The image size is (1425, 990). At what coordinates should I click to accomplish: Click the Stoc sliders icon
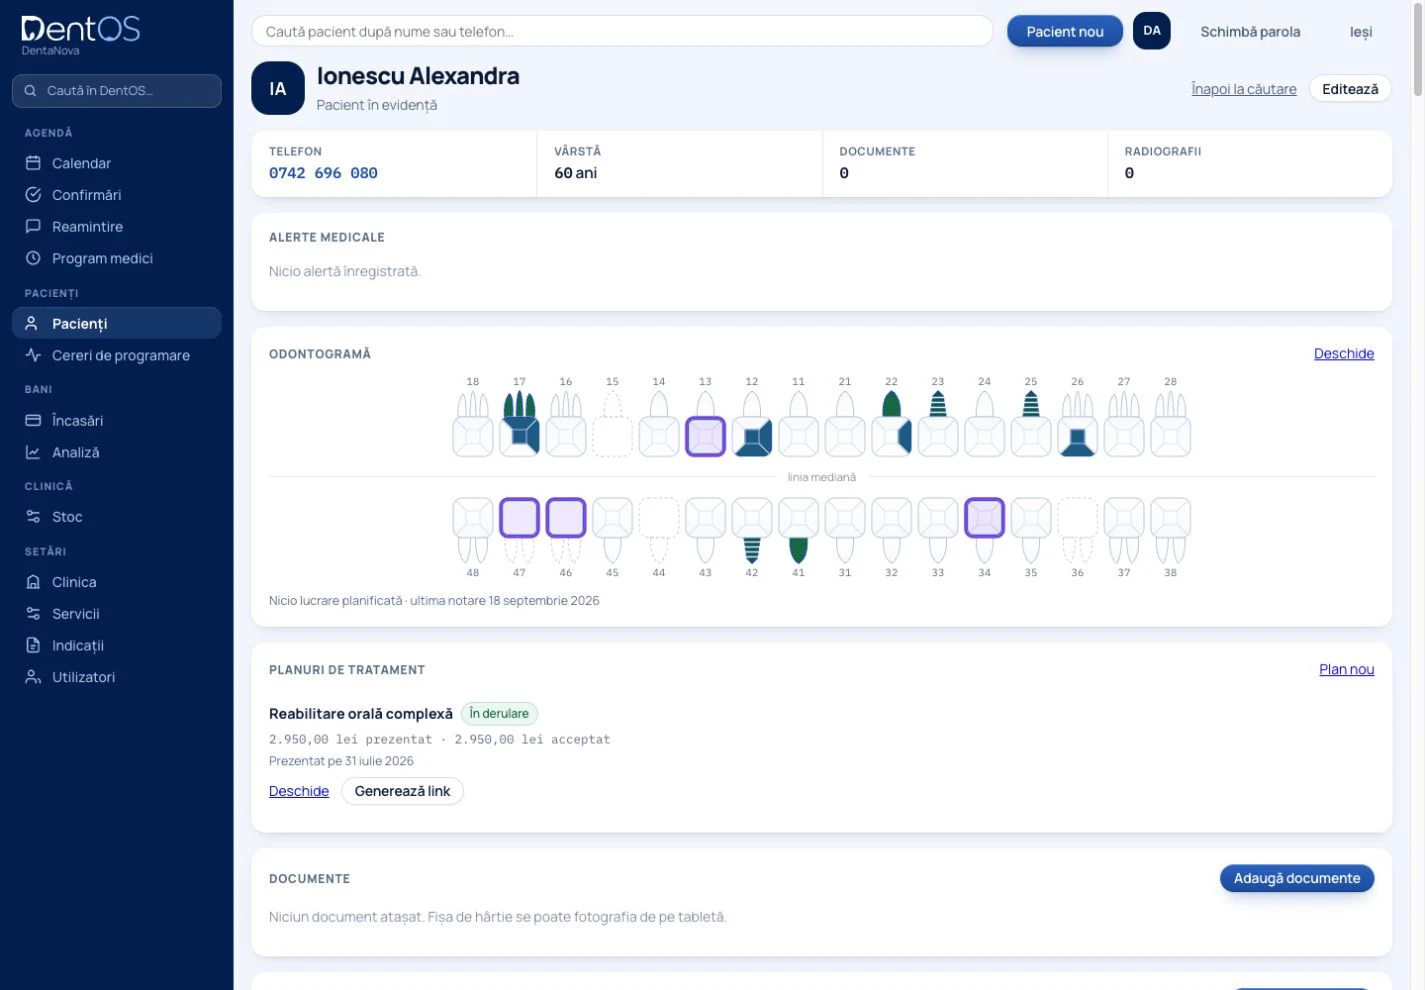pos(33,517)
